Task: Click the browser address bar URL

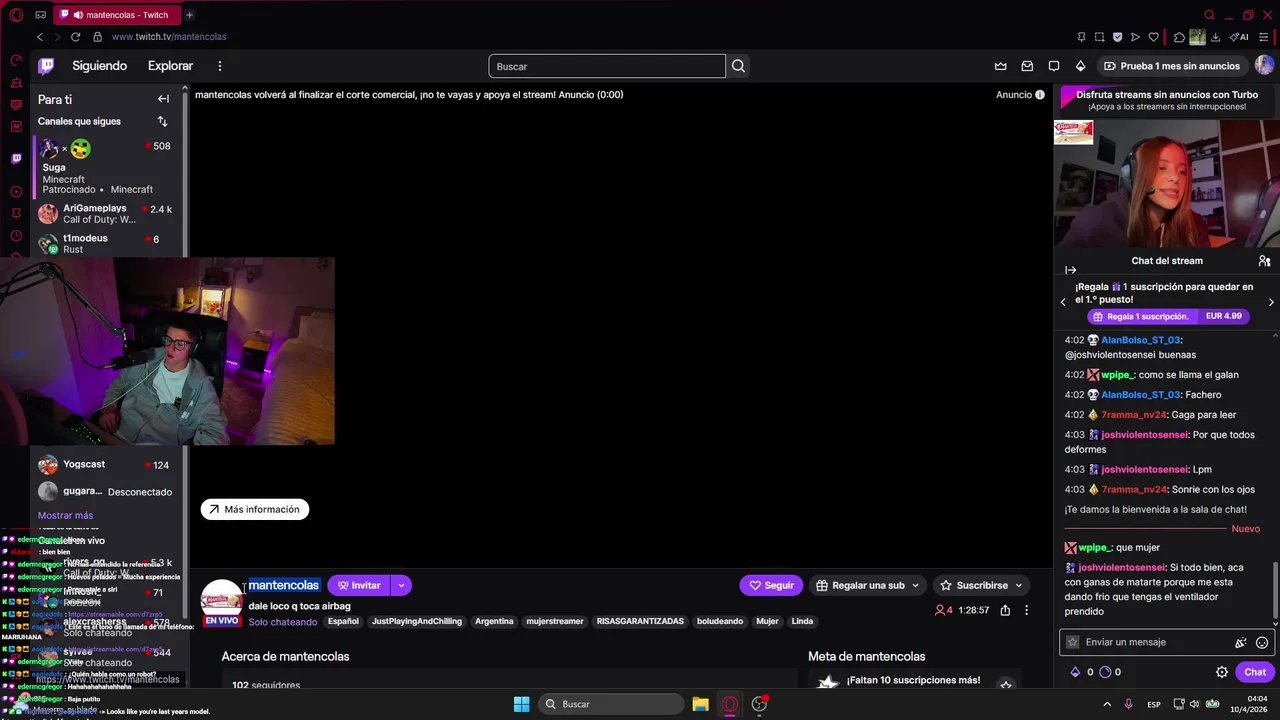Action: click(169, 37)
